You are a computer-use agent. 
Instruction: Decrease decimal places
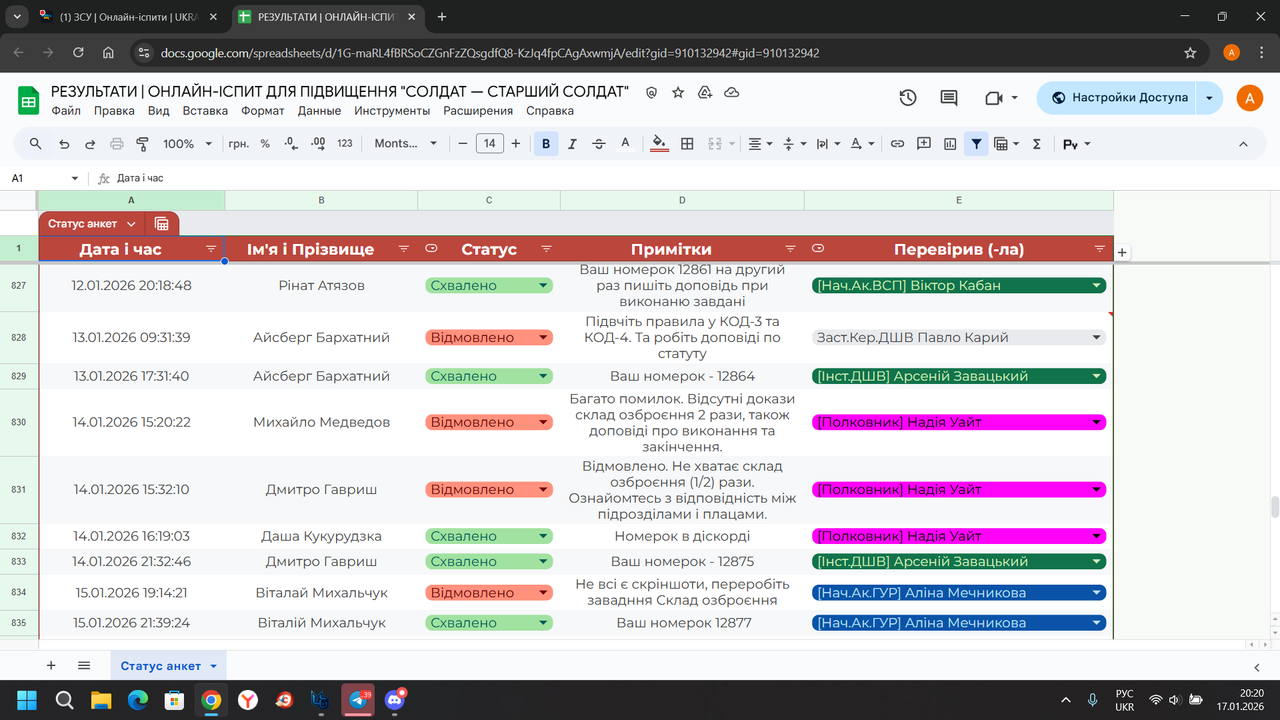point(291,144)
